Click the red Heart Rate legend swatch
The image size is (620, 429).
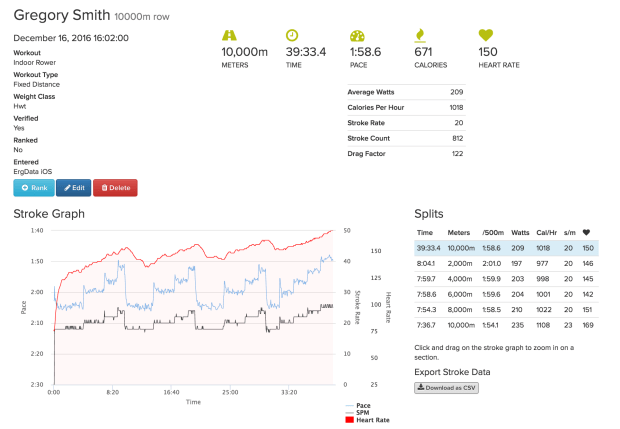coord(349,420)
